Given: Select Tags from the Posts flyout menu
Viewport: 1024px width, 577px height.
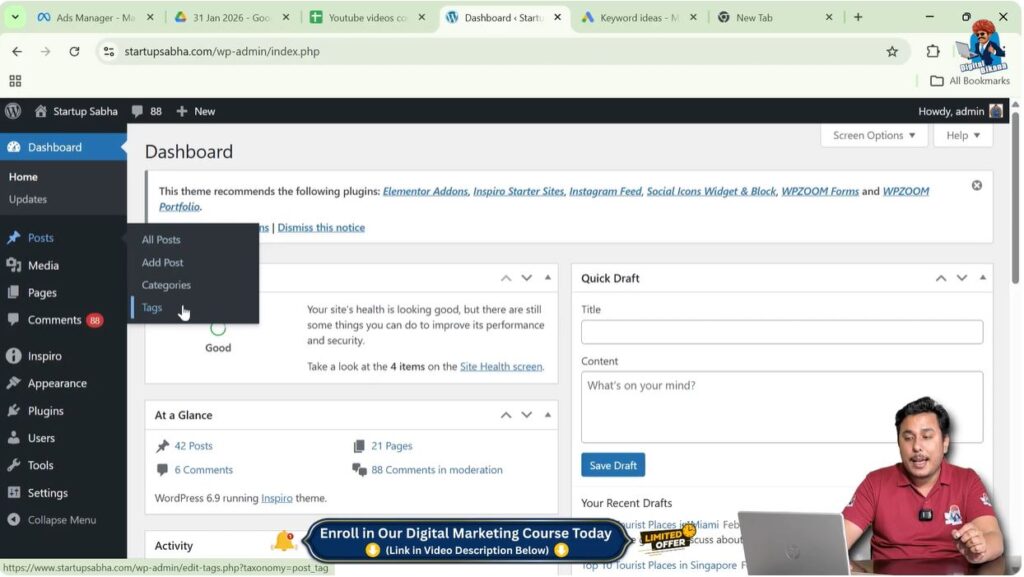Looking at the screenshot, I should pos(151,307).
